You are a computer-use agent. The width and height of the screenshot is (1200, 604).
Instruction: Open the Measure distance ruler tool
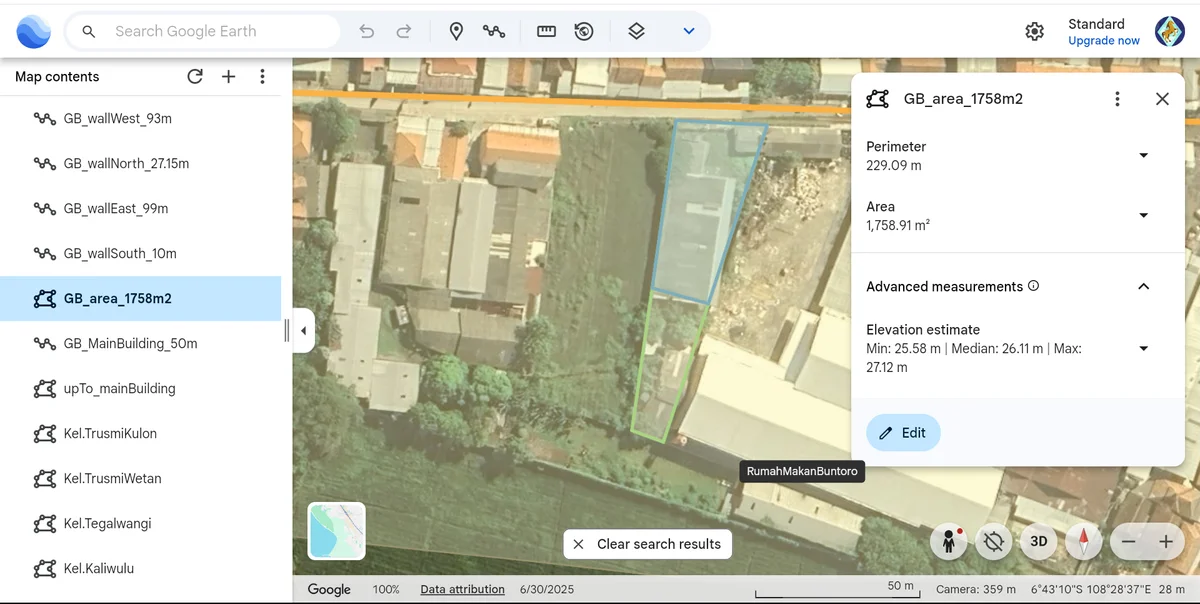tap(546, 31)
